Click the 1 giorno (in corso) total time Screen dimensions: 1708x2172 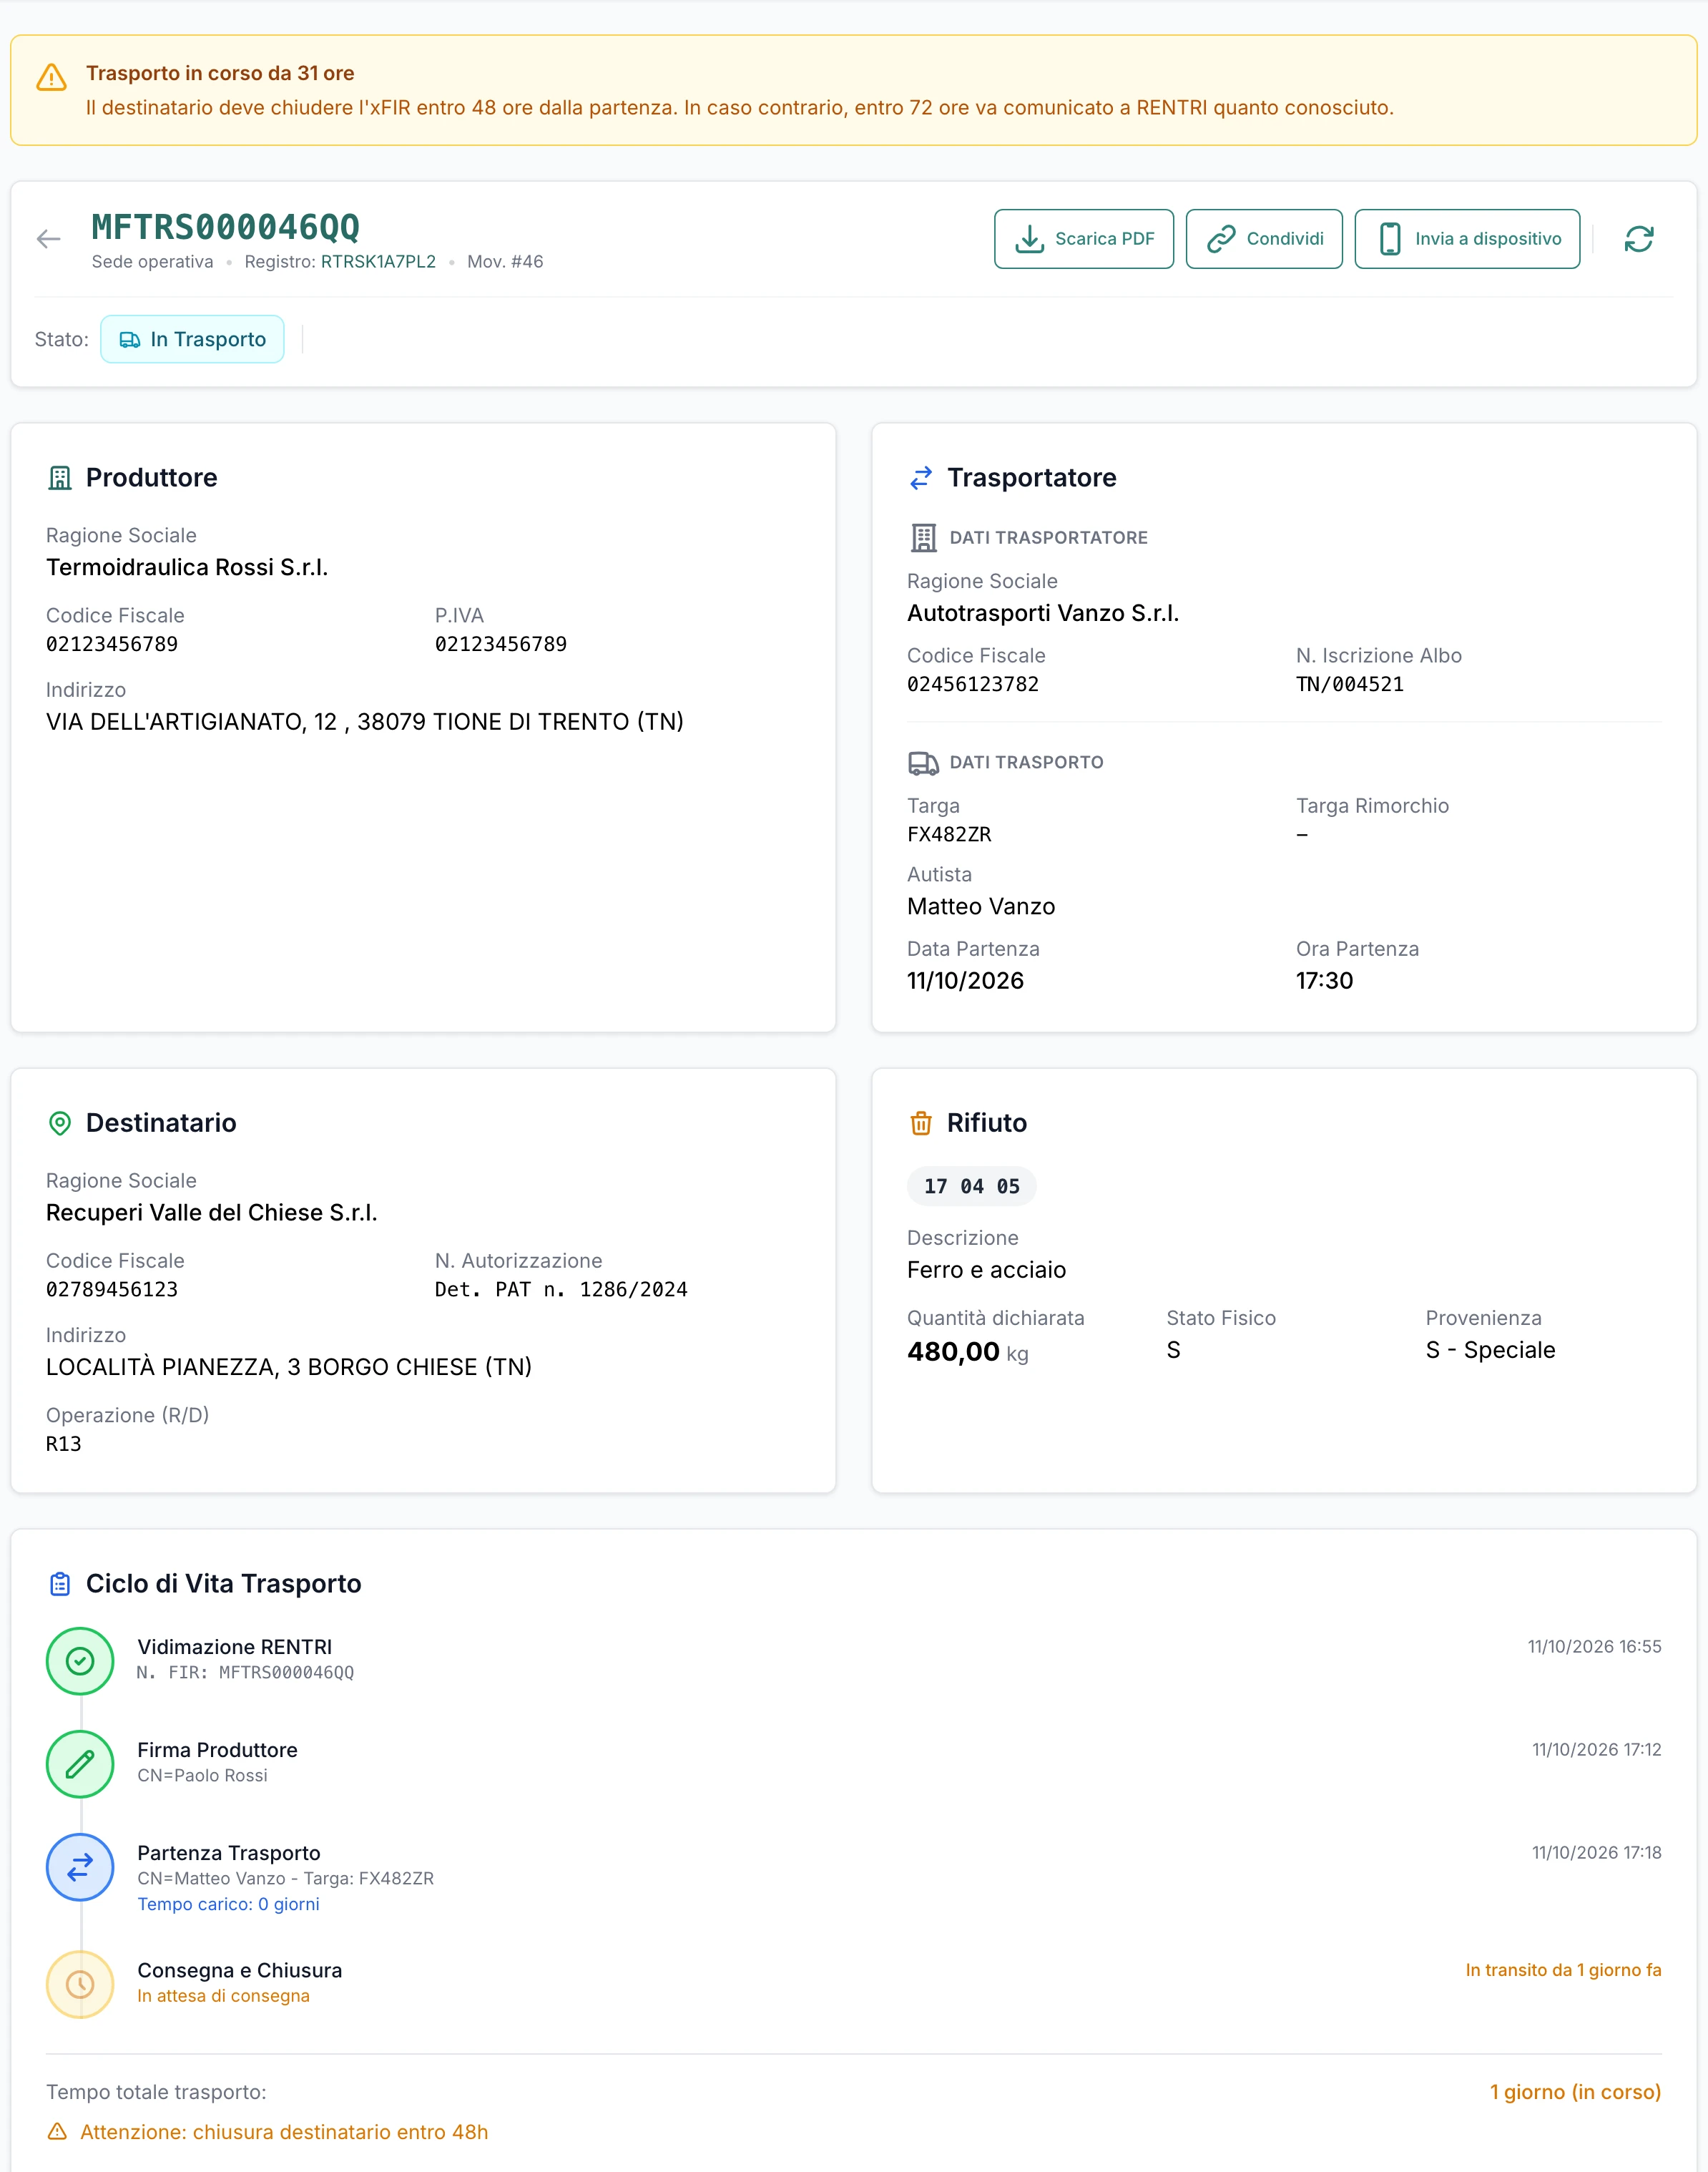point(1575,2092)
